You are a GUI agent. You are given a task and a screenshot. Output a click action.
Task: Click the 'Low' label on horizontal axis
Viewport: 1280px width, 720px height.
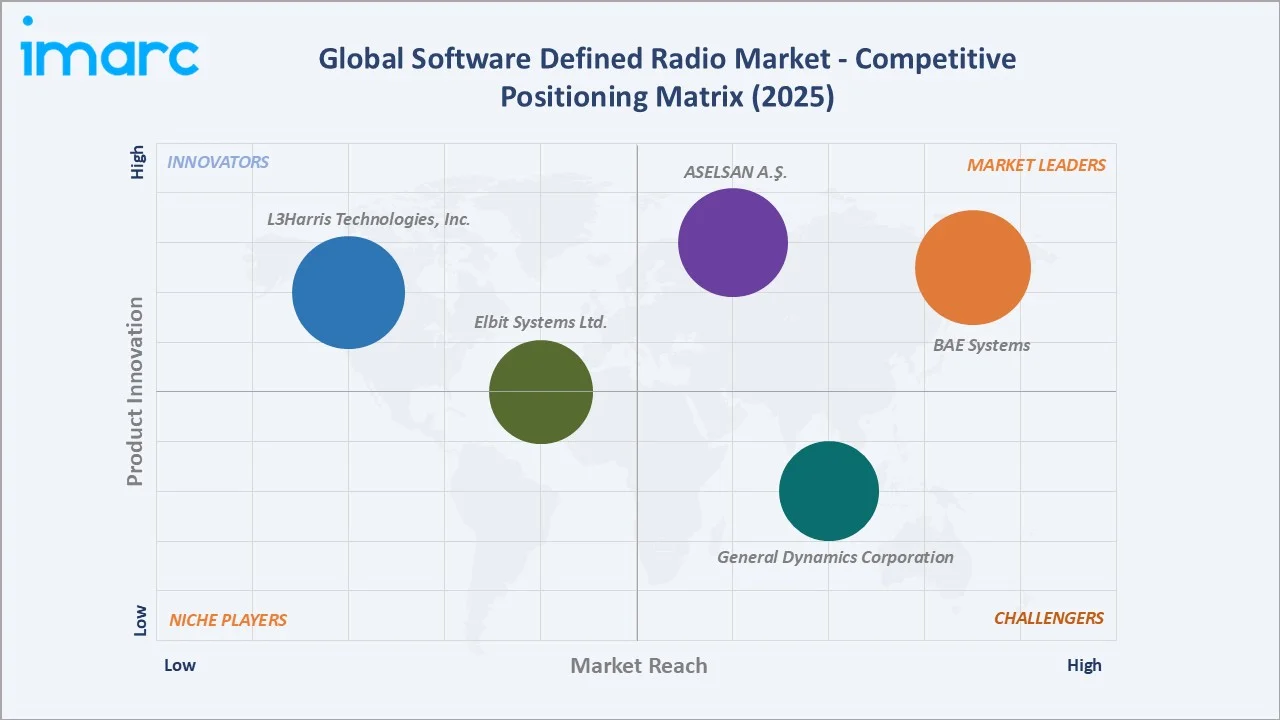tap(180, 665)
